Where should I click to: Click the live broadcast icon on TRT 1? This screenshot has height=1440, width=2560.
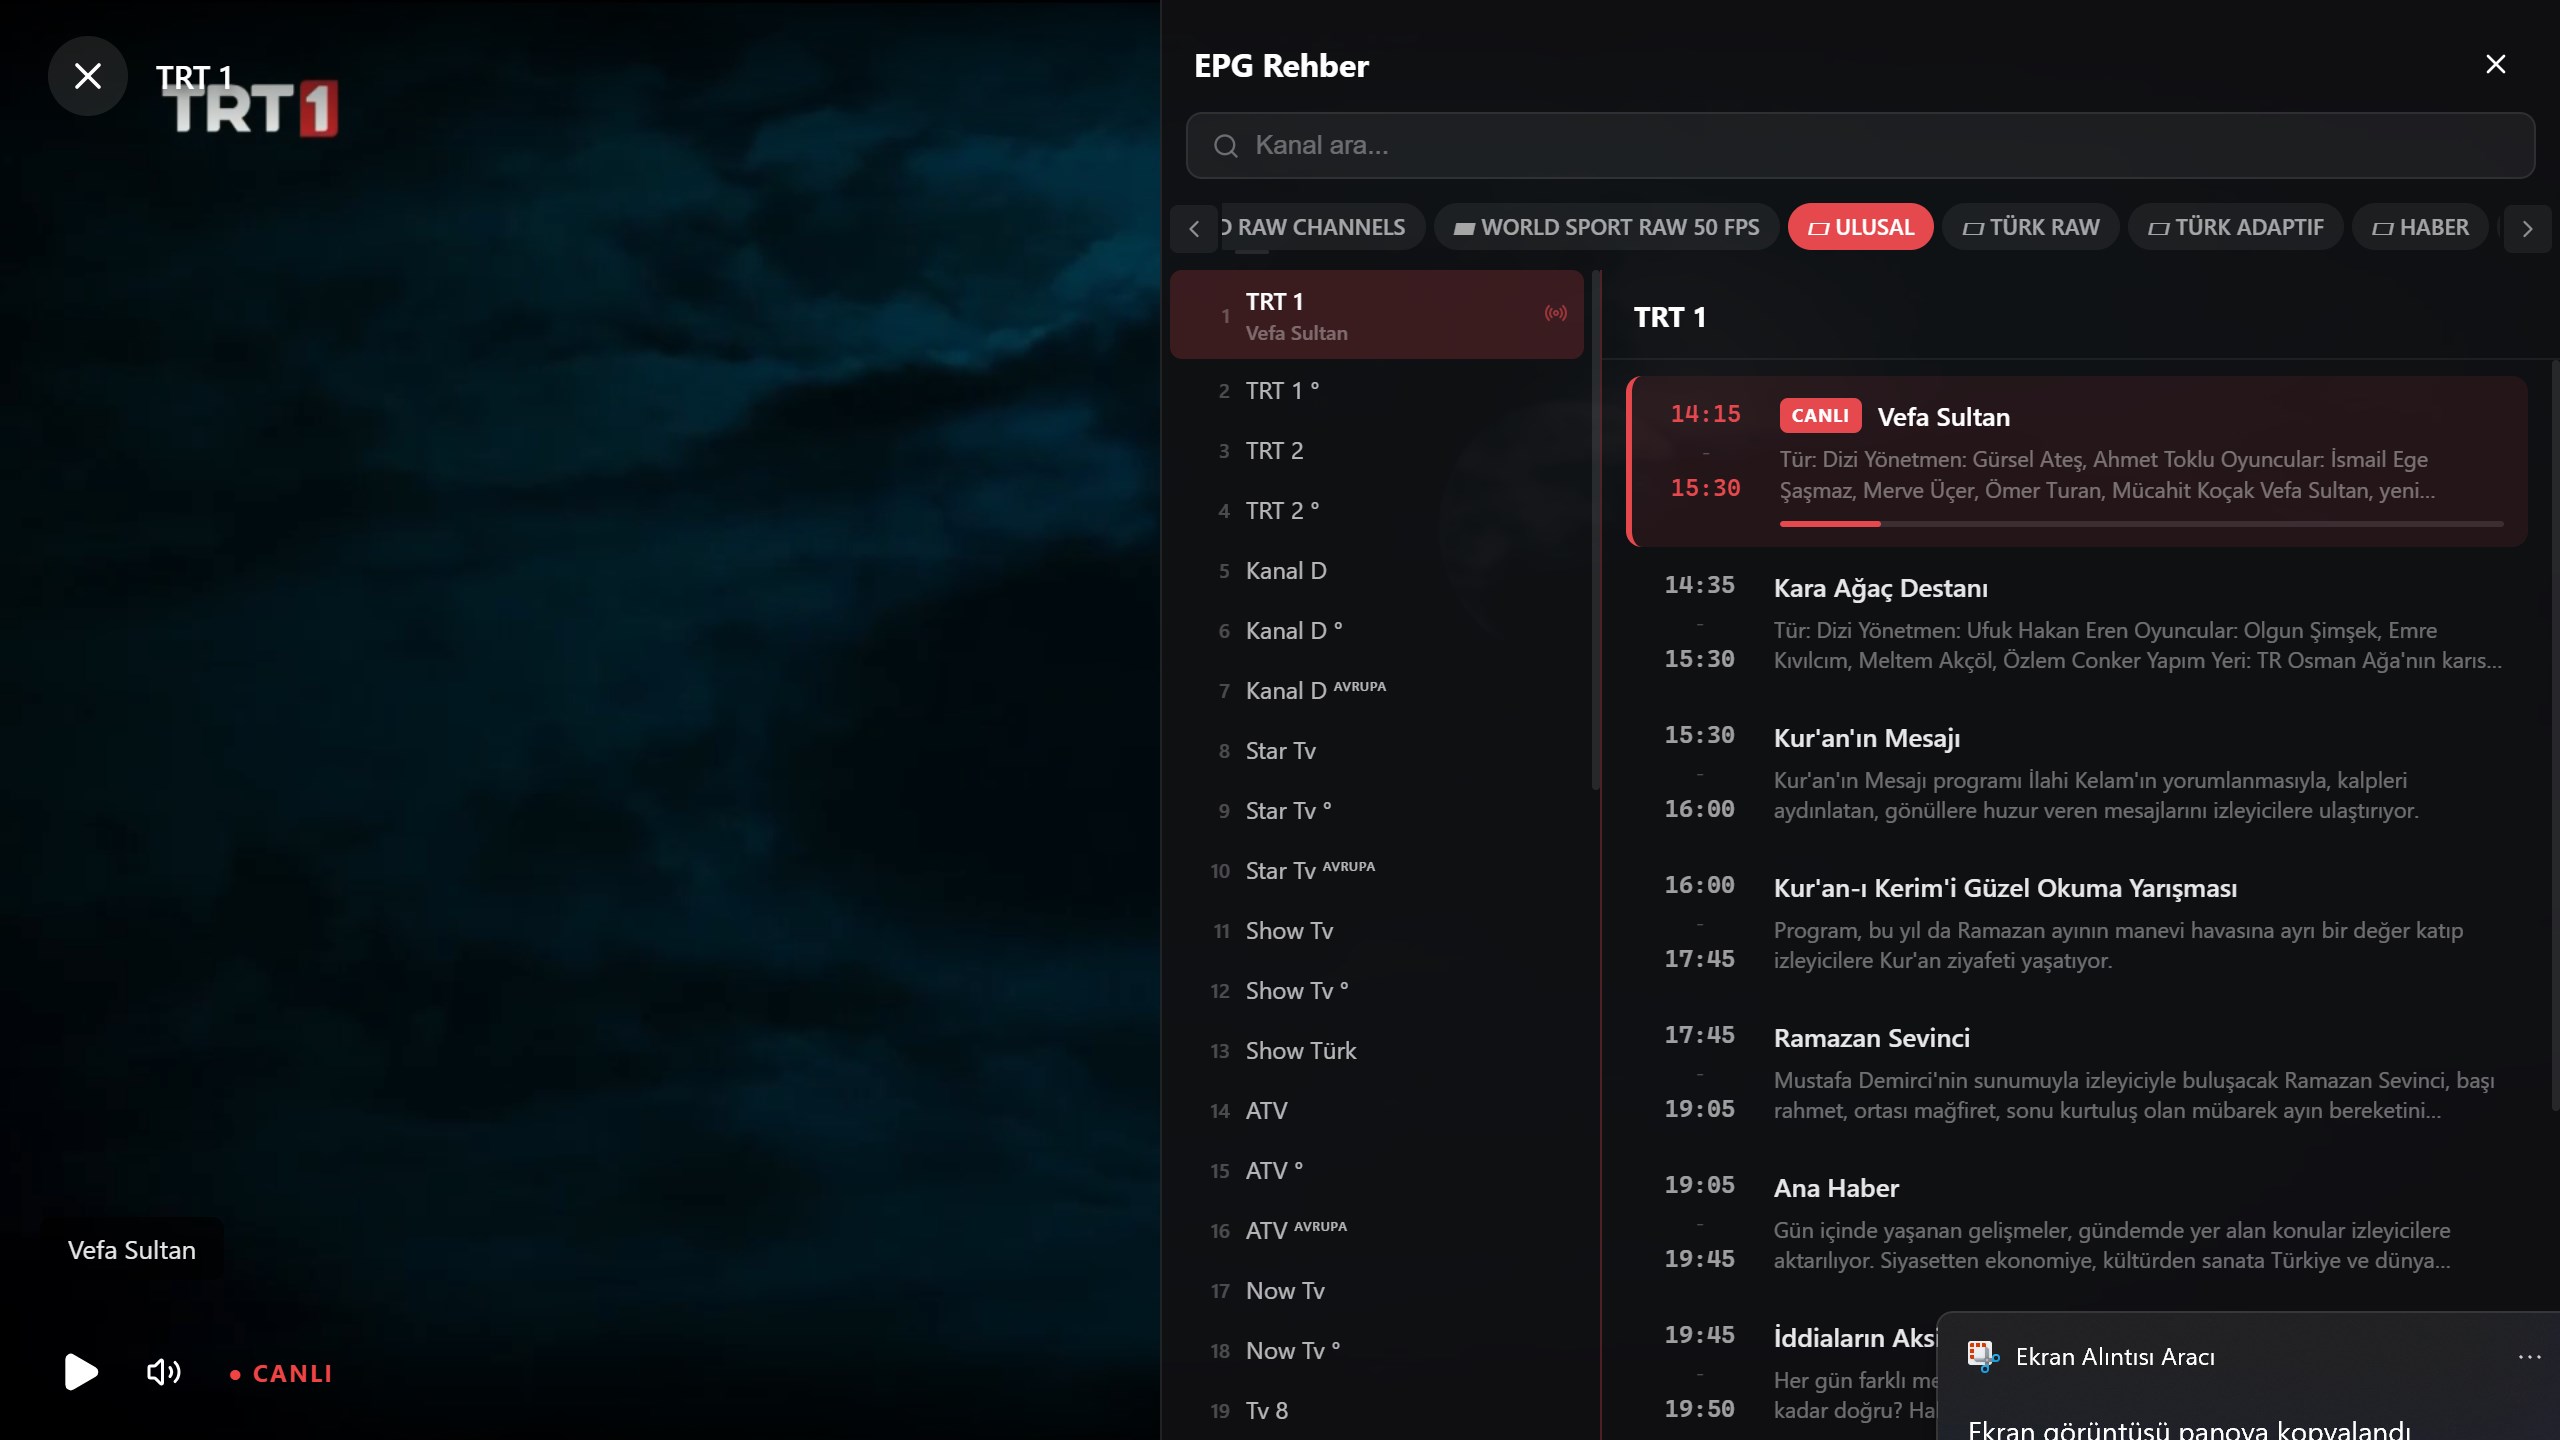(x=1555, y=314)
